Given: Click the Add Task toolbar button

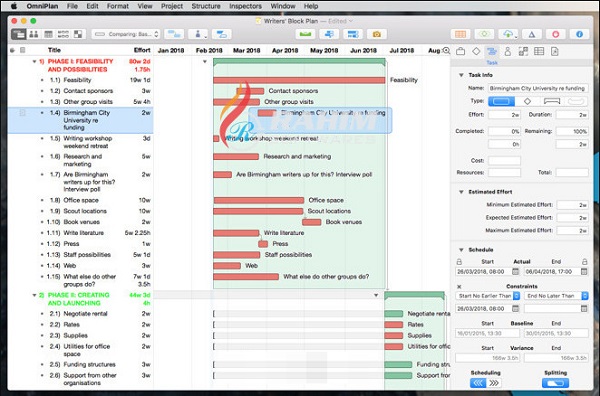Looking at the screenshot, I should (x=174, y=34).
